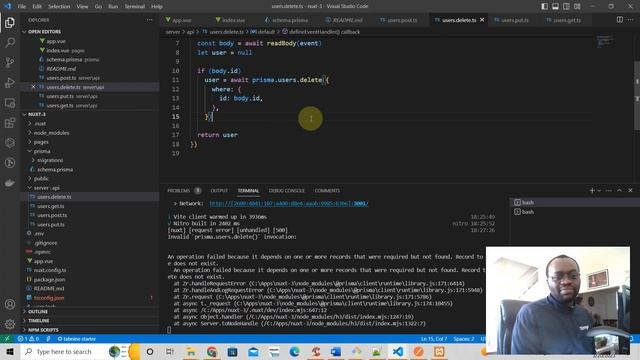Open the Selection menu
This screenshot has width=640, height=360.
click(x=59, y=7)
